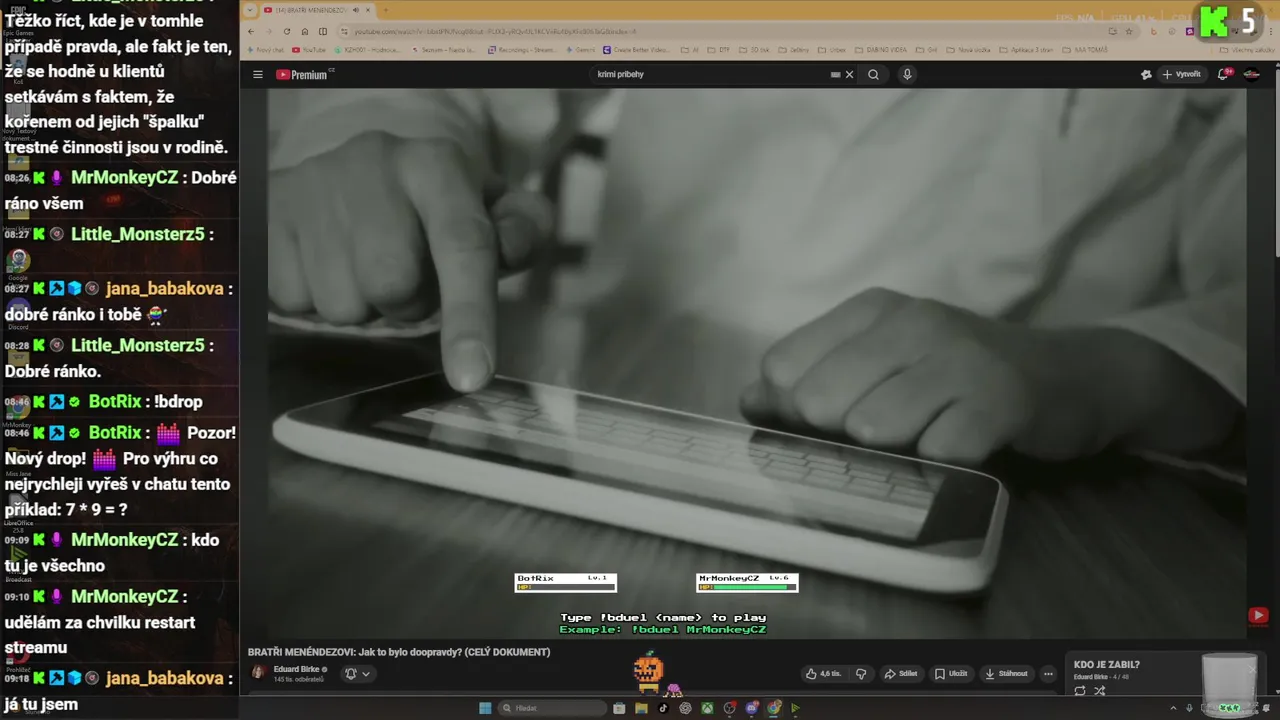This screenshot has height=720, width=1280.
Task: Open Windows Start menu
Action: click(485, 708)
